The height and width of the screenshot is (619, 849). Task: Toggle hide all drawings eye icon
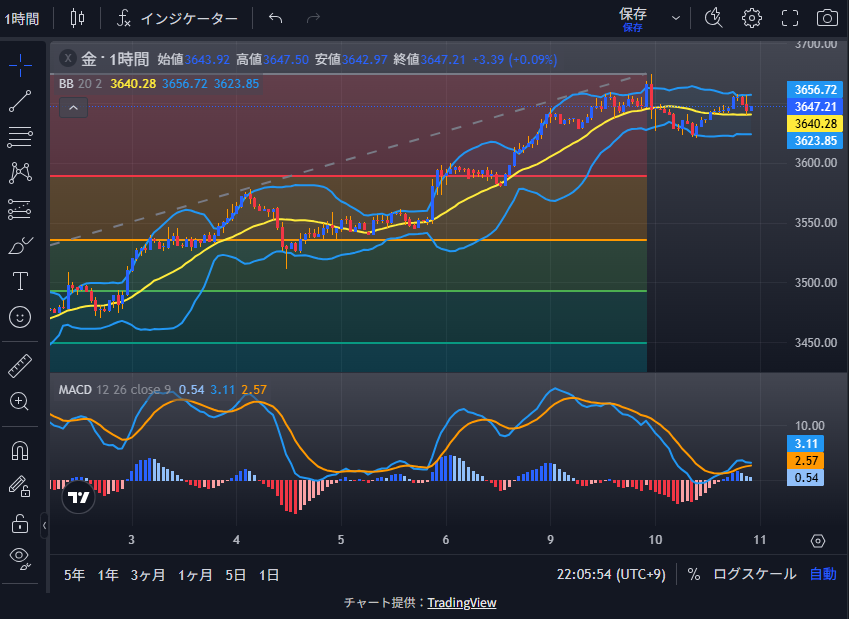20,556
